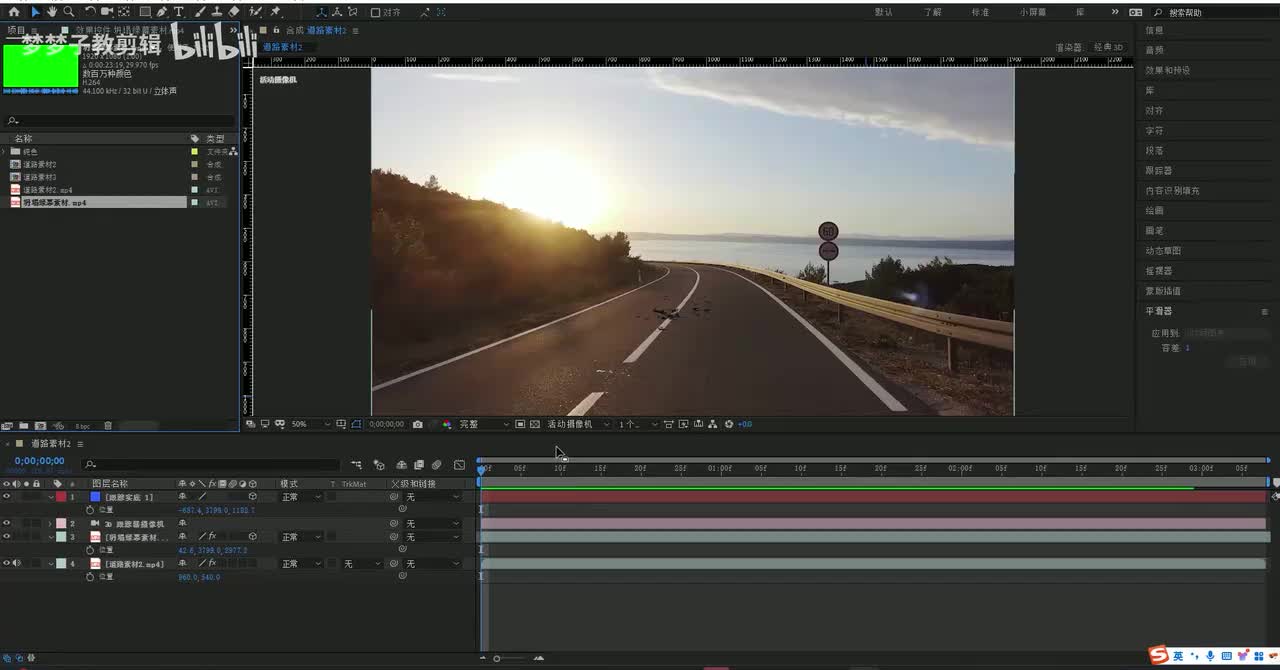Screen dimensions: 1280x670
Task: Open the 信息 panel
Action: tap(1154, 30)
